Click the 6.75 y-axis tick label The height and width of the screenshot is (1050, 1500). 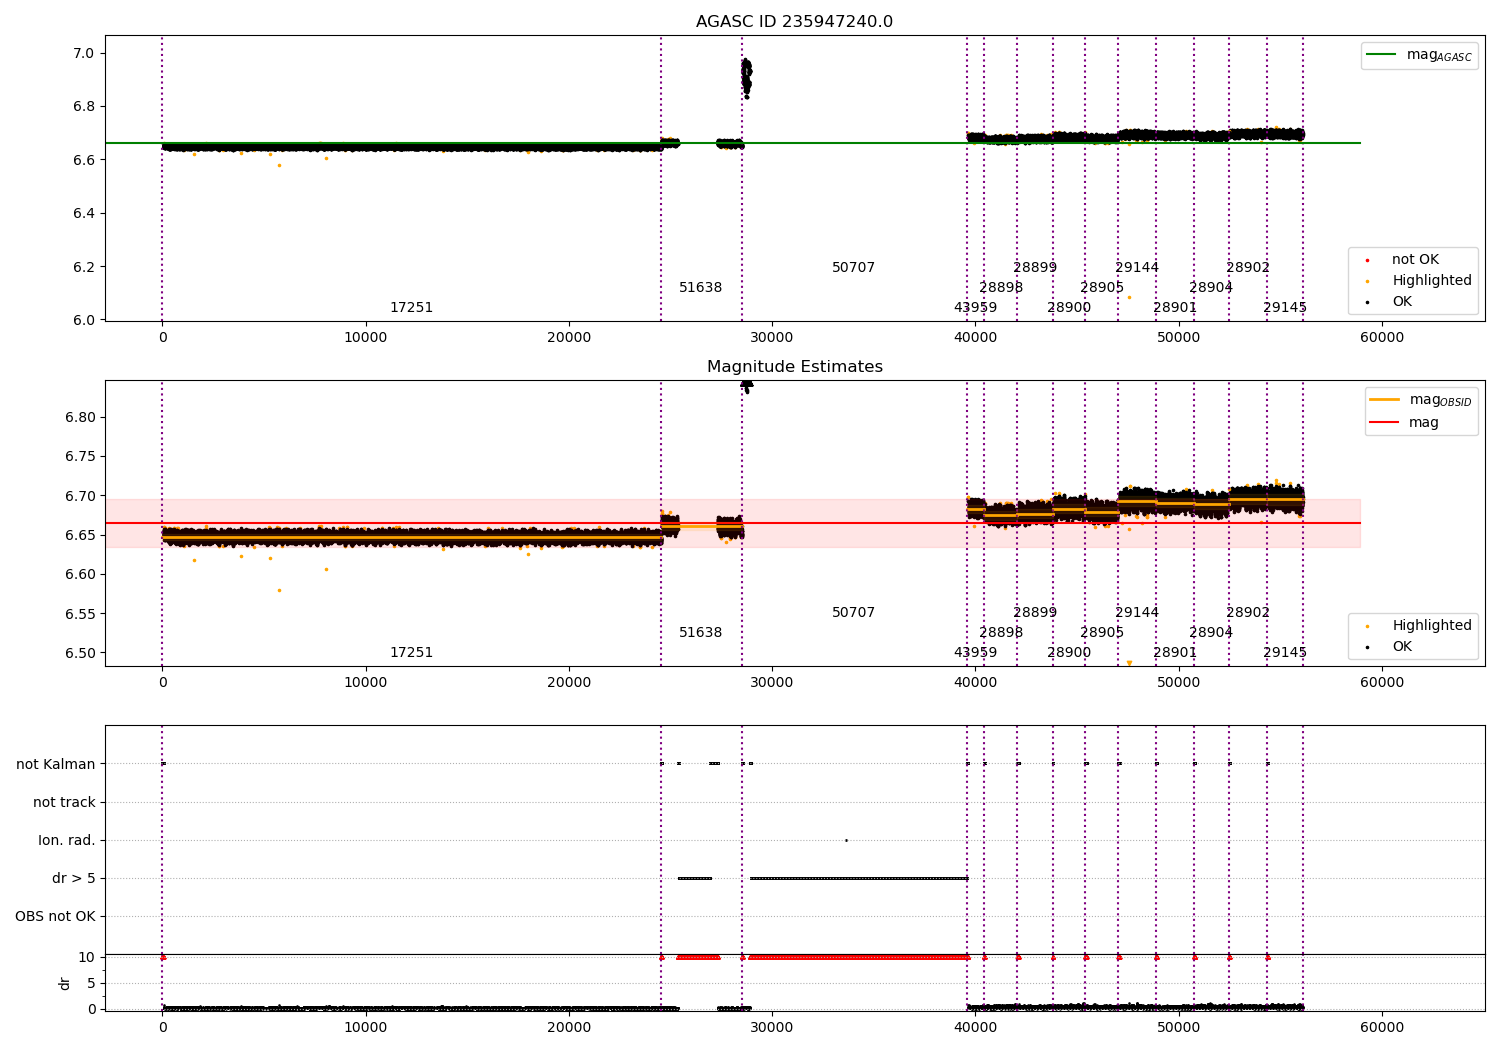tap(80, 457)
